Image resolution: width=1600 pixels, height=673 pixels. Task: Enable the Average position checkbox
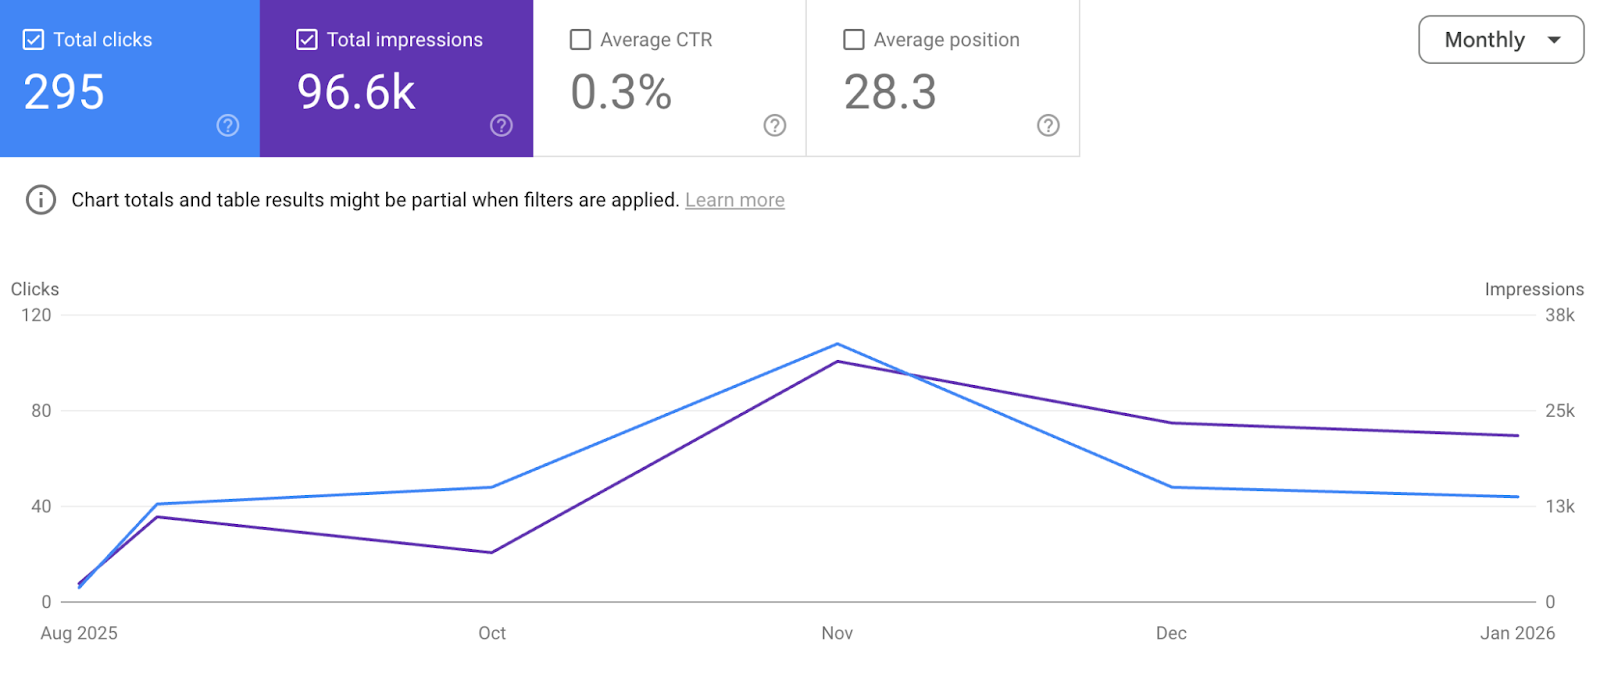(853, 39)
